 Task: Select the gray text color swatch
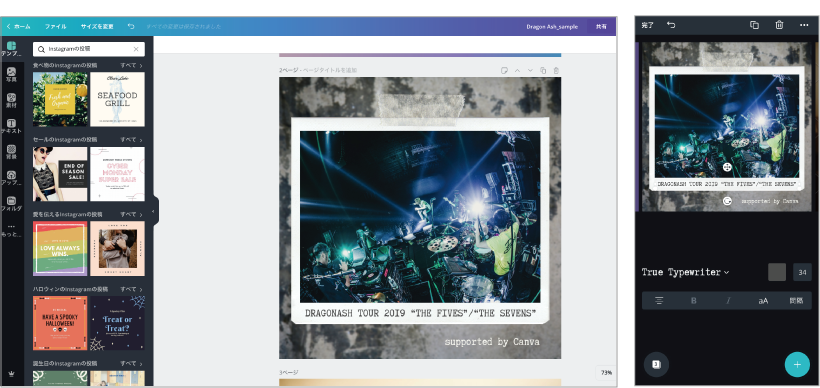pos(777,272)
